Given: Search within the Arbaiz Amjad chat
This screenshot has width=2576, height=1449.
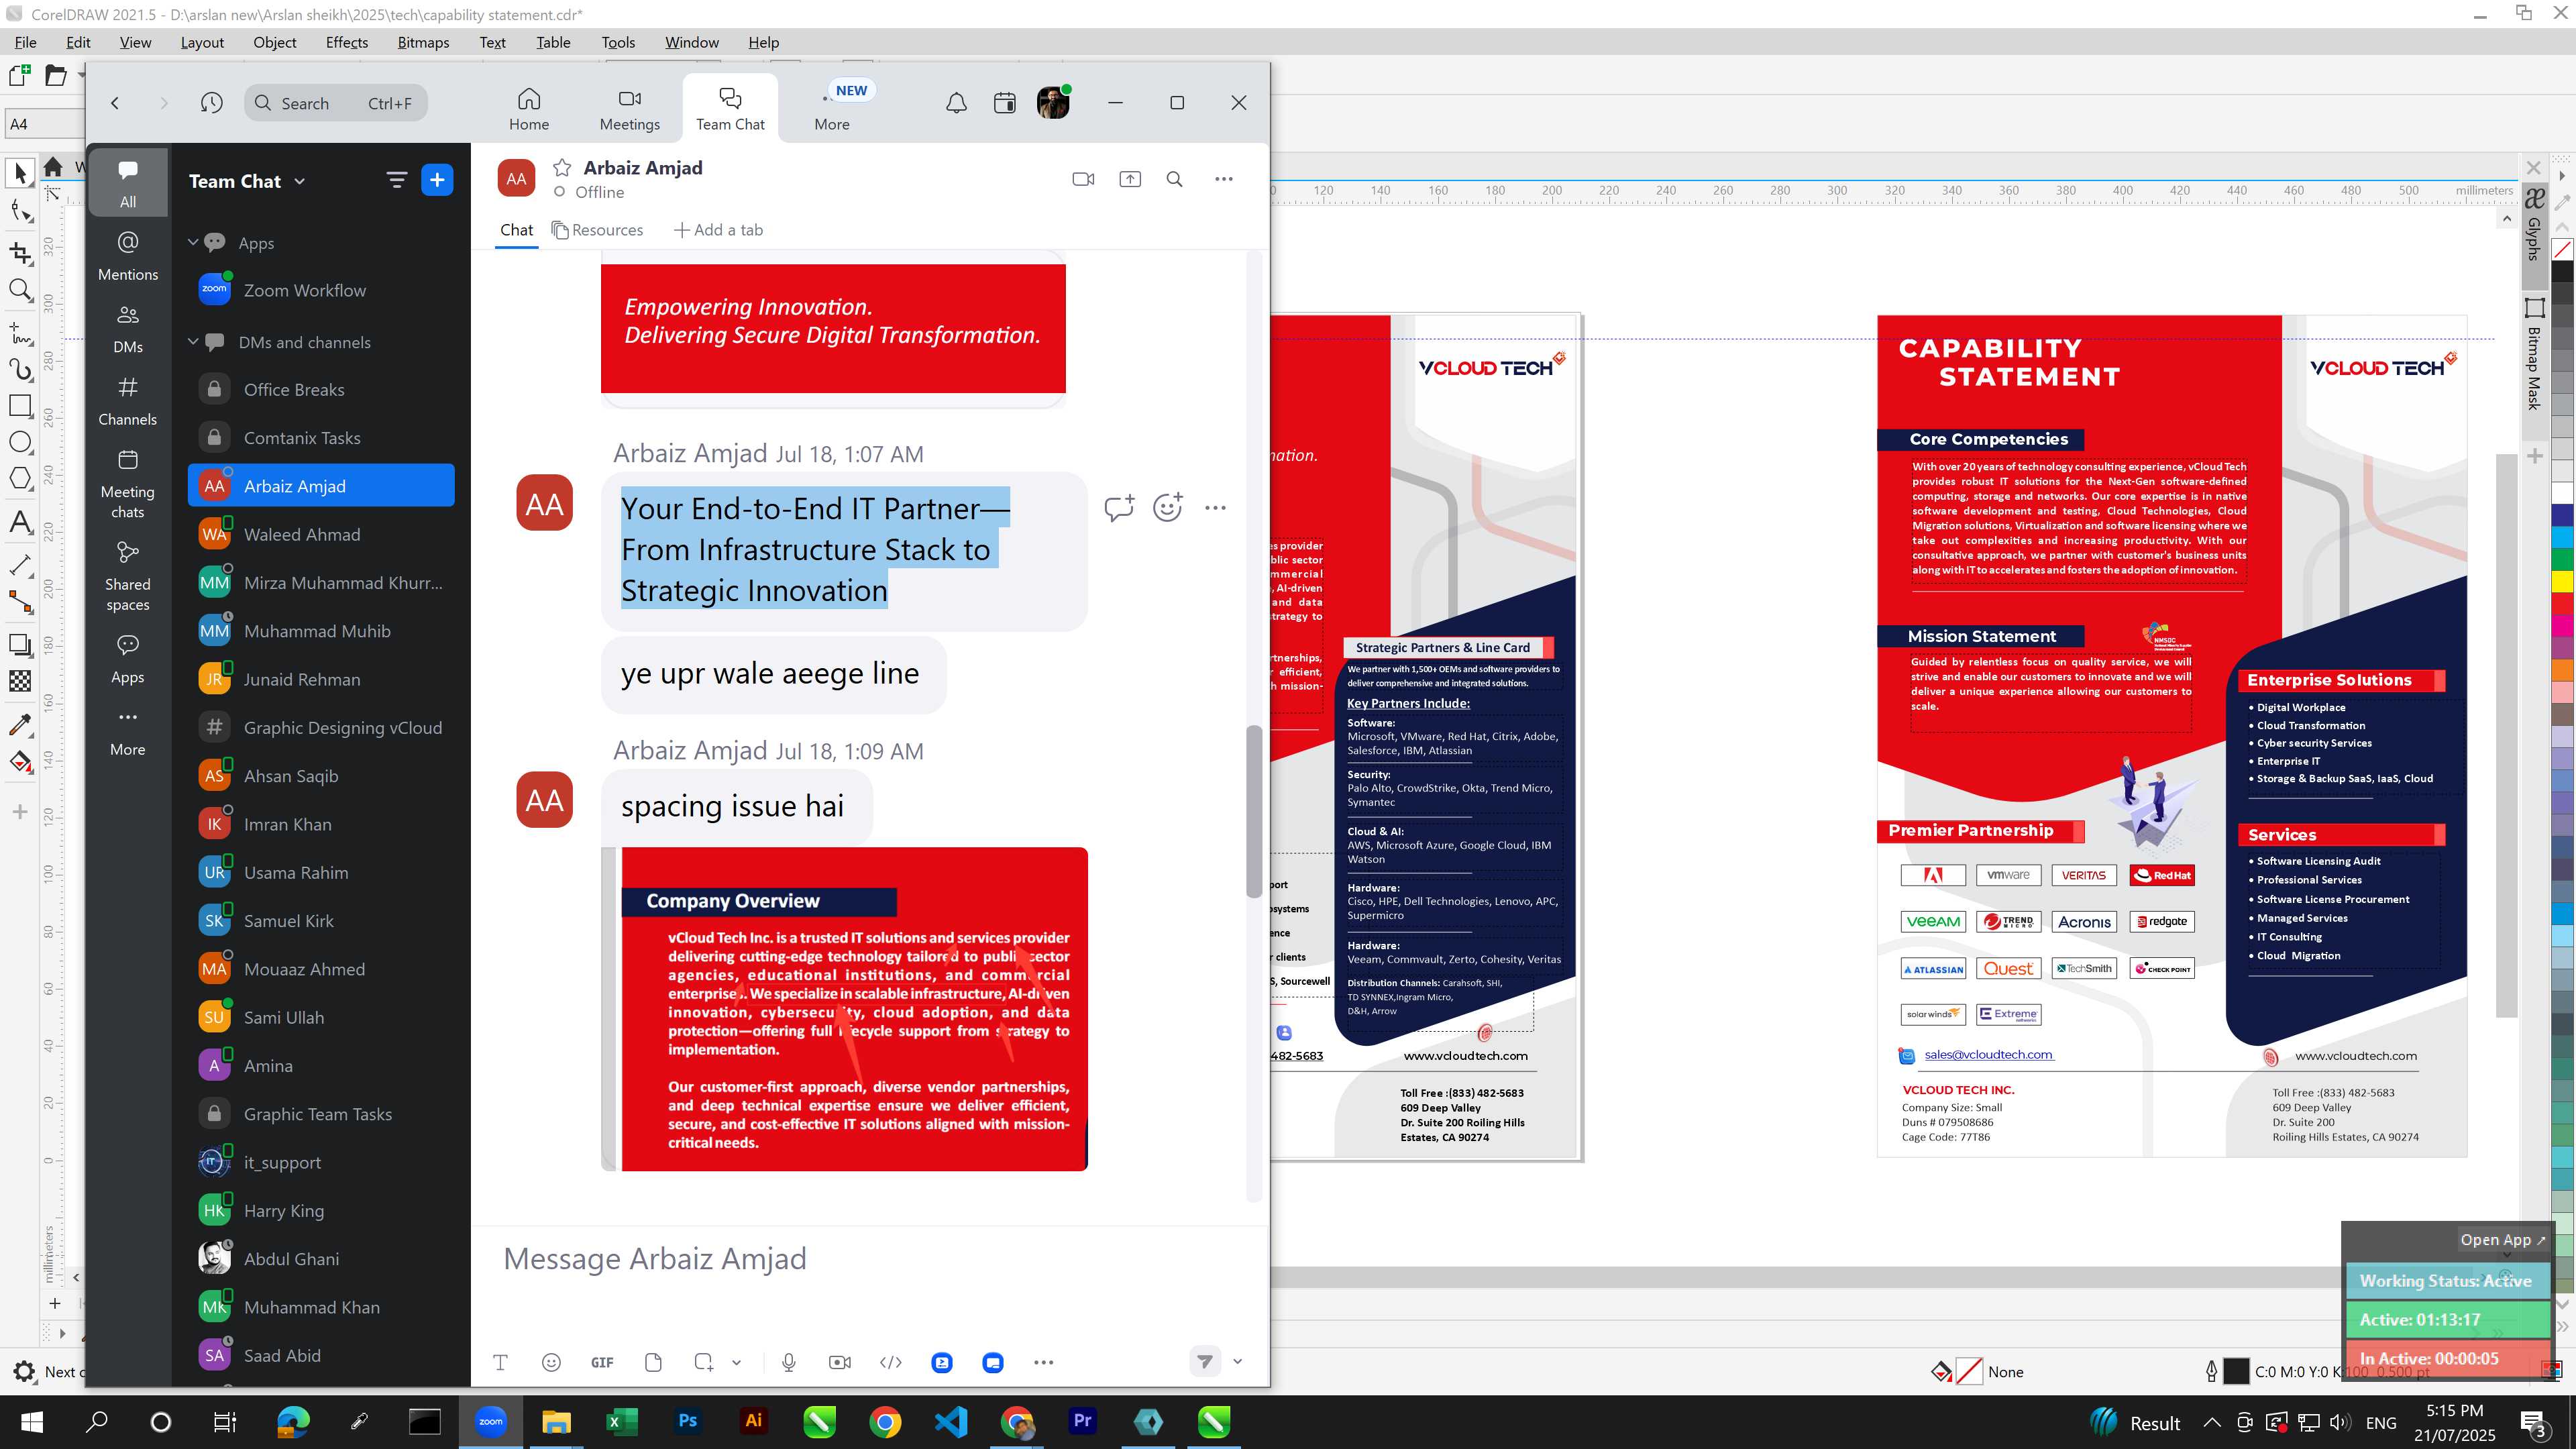Looking at the screenshot, I should pyautogui.click(x=1175, y=179).
